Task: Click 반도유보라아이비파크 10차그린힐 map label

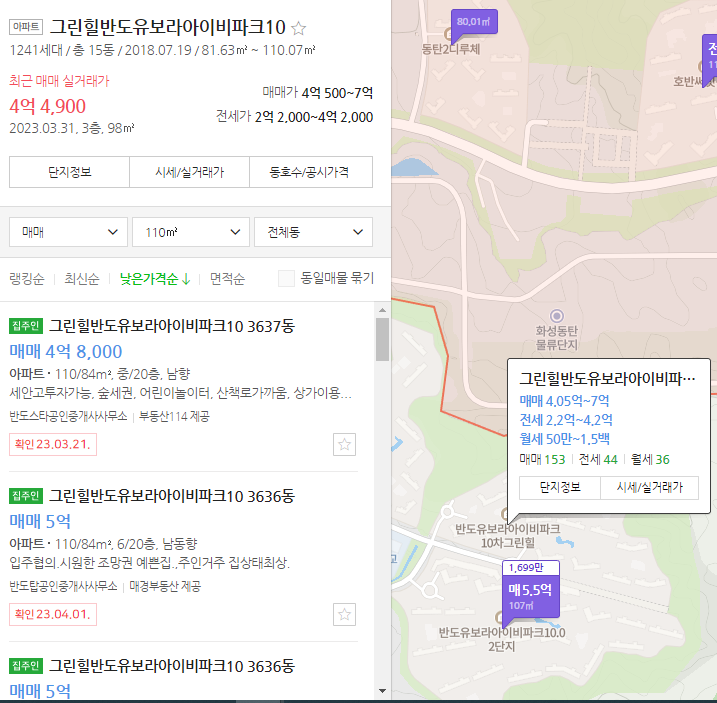Action: pos(508,536)
